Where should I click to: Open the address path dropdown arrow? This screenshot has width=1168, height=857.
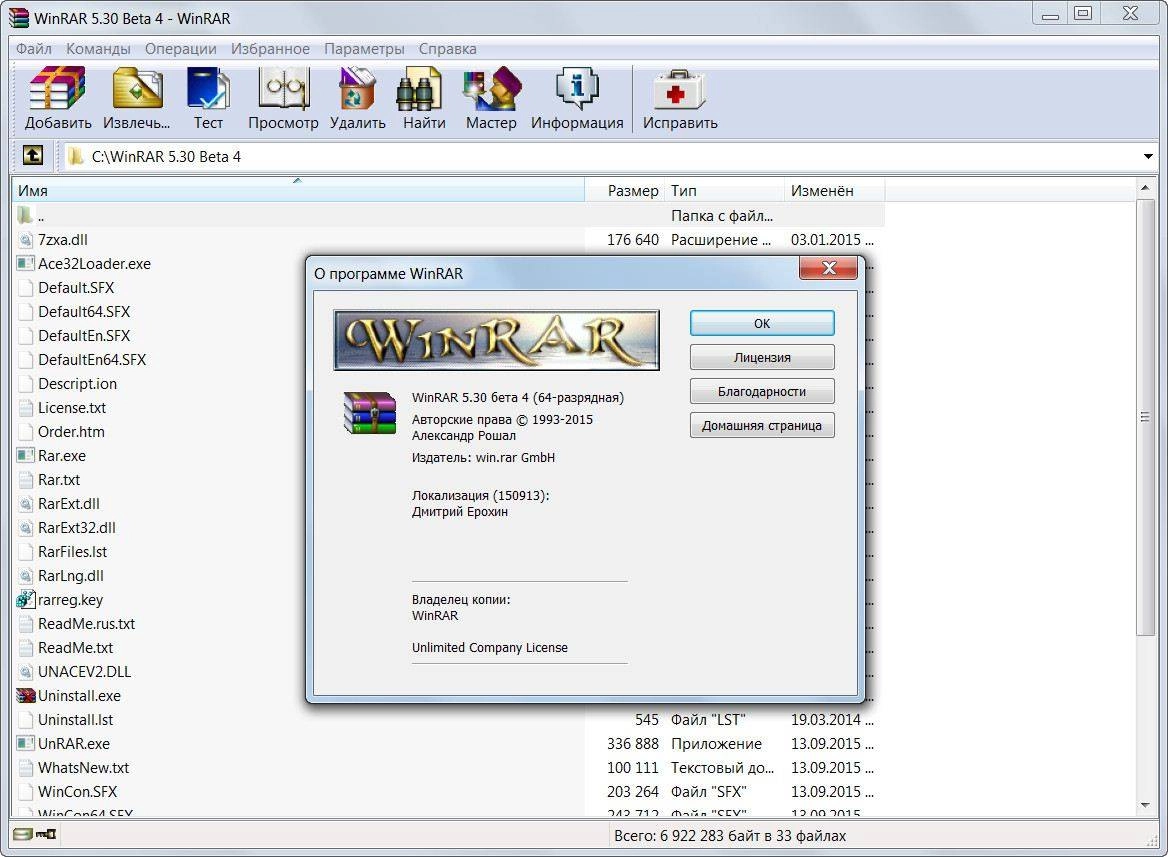[x=1148, y=156]
